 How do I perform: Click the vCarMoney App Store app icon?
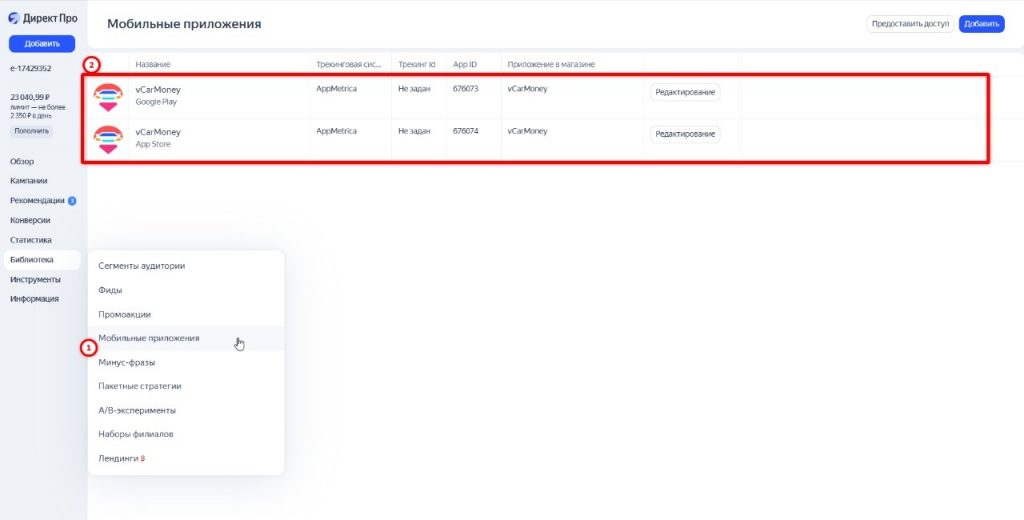coord(108,139)
